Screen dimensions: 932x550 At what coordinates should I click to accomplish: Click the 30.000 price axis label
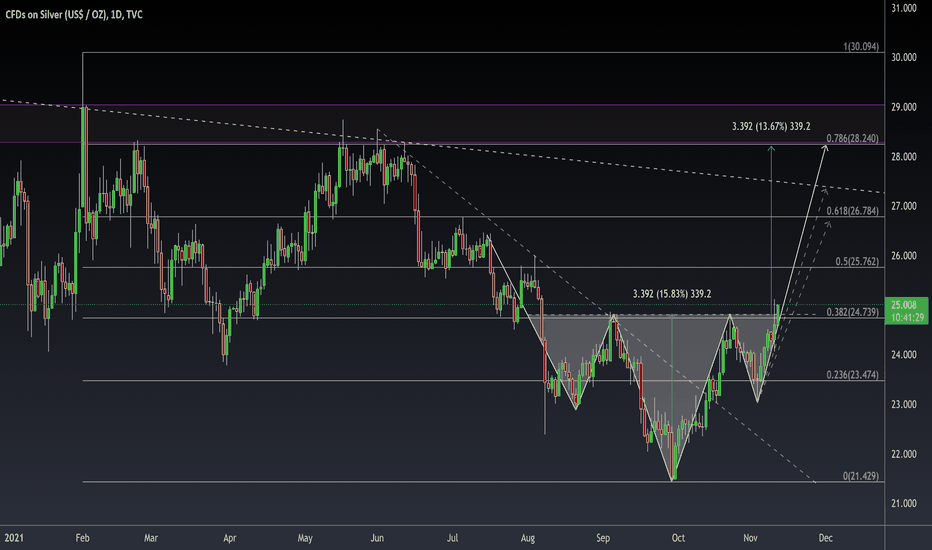[903, 58]
